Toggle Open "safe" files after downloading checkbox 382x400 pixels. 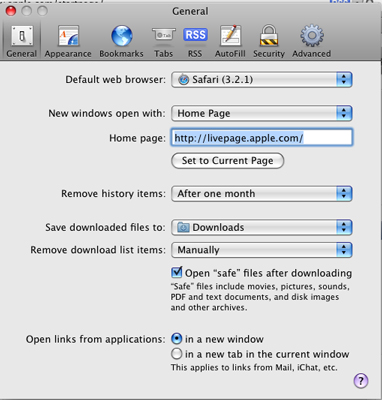tap(177, 273)
